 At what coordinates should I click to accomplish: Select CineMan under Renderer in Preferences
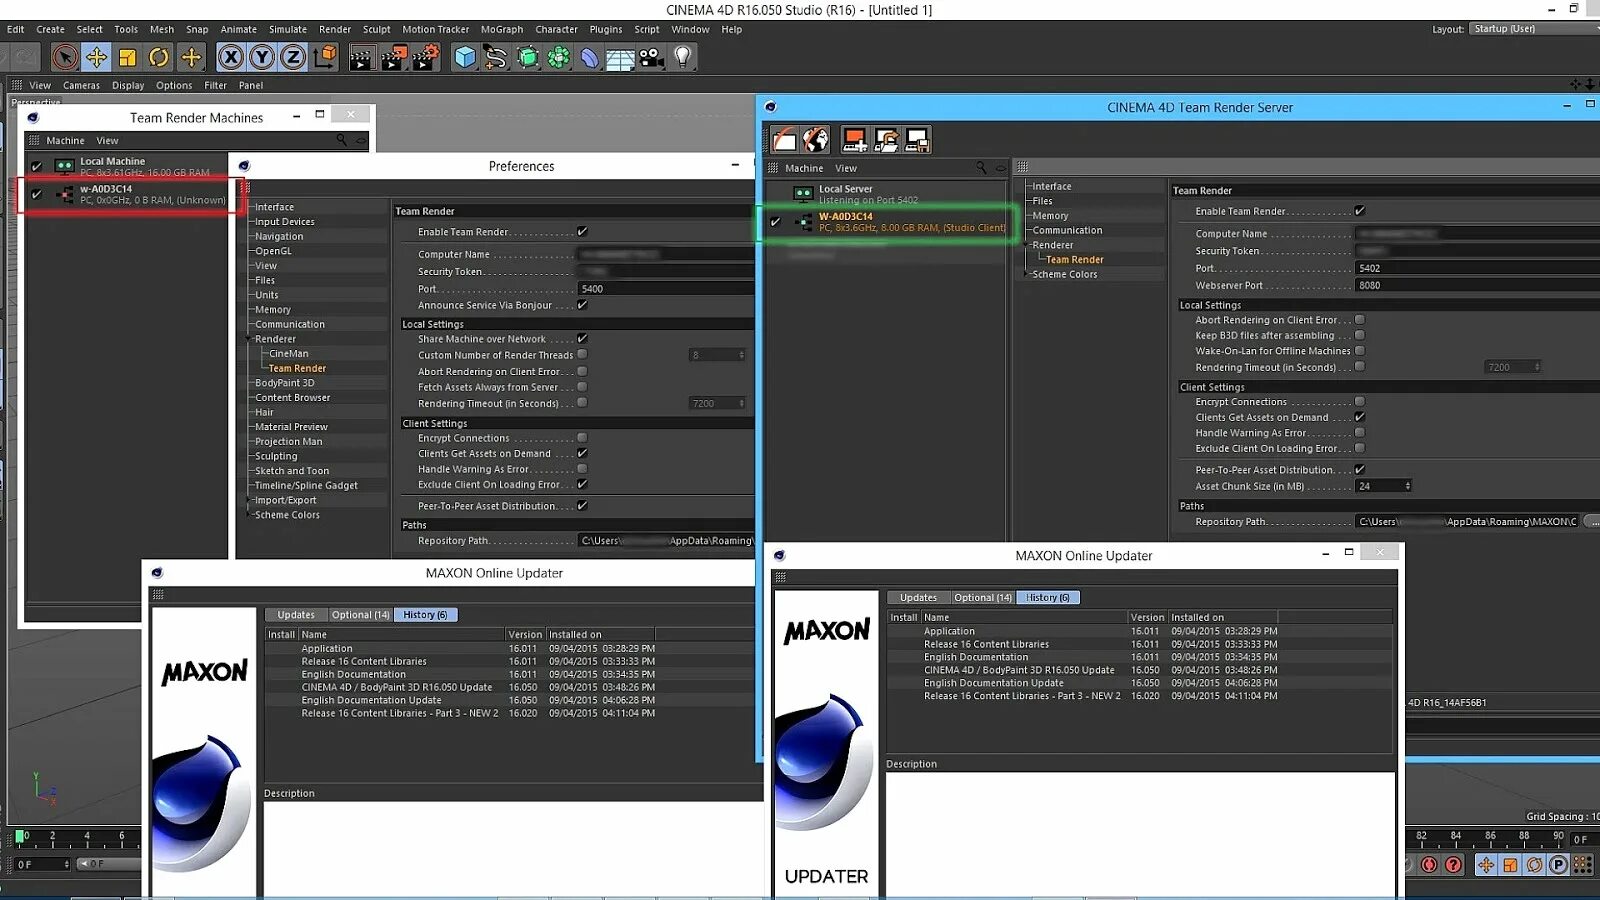[x=288, y=353]
